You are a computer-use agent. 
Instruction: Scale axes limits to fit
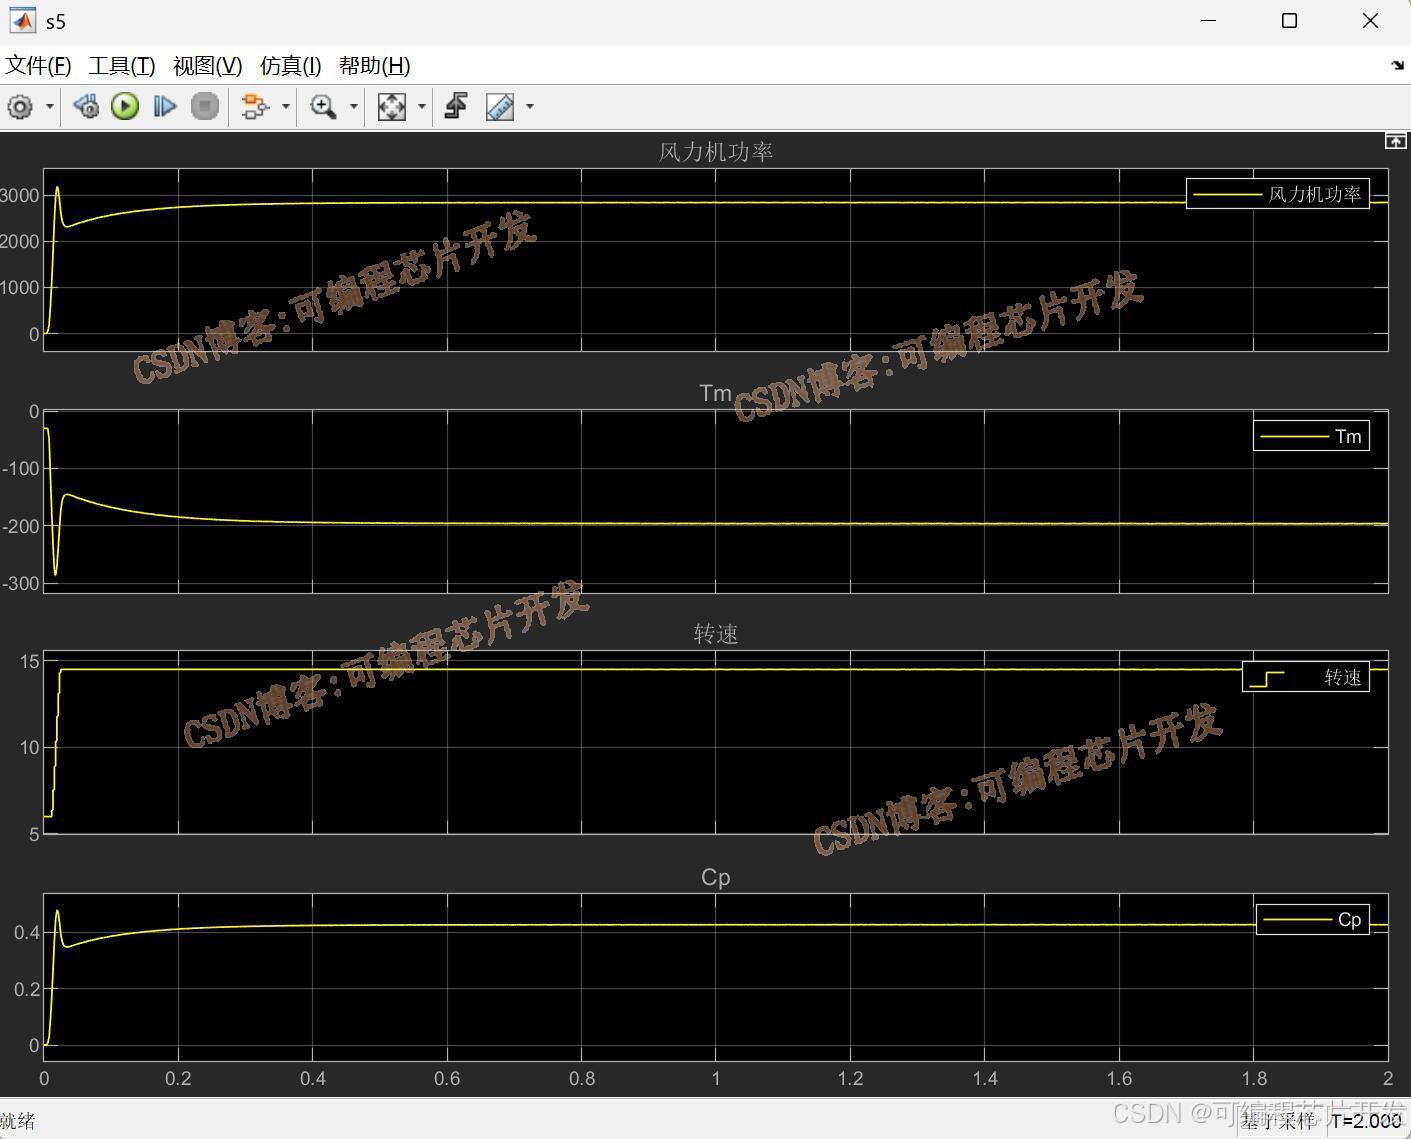[x=391, y=107]
